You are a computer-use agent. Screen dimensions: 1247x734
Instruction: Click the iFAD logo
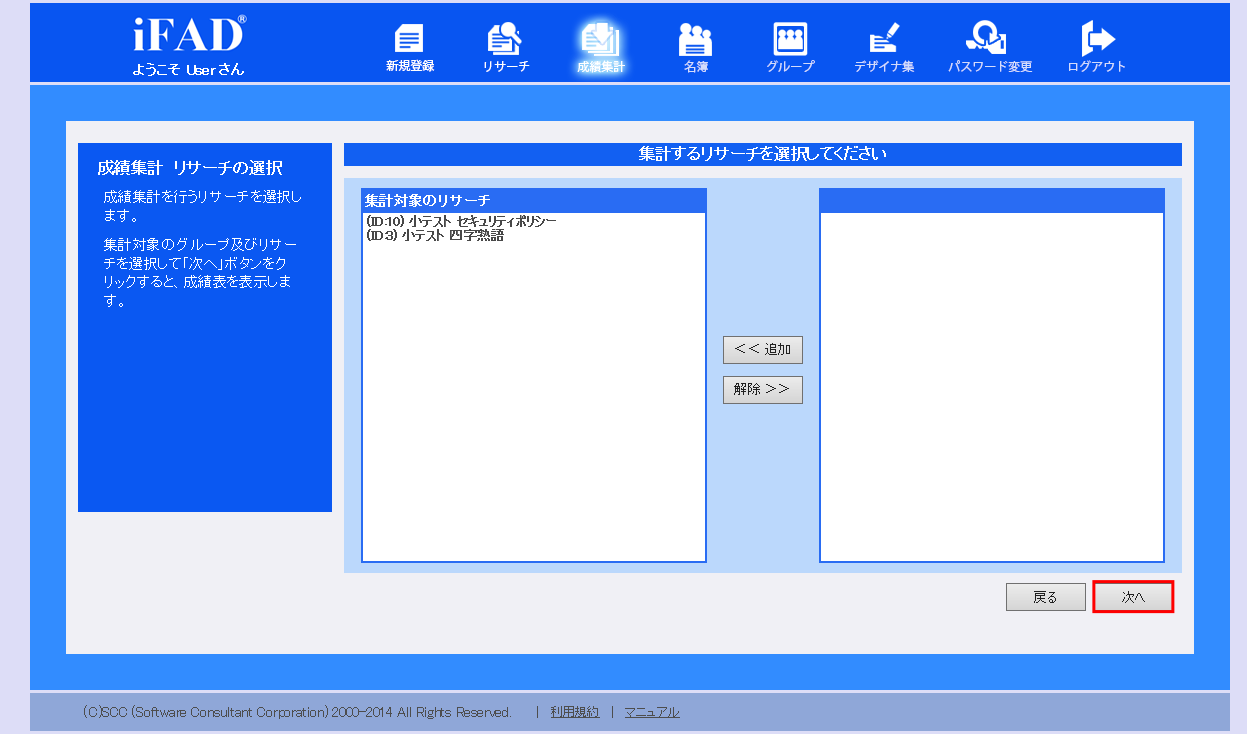point(188,36)
